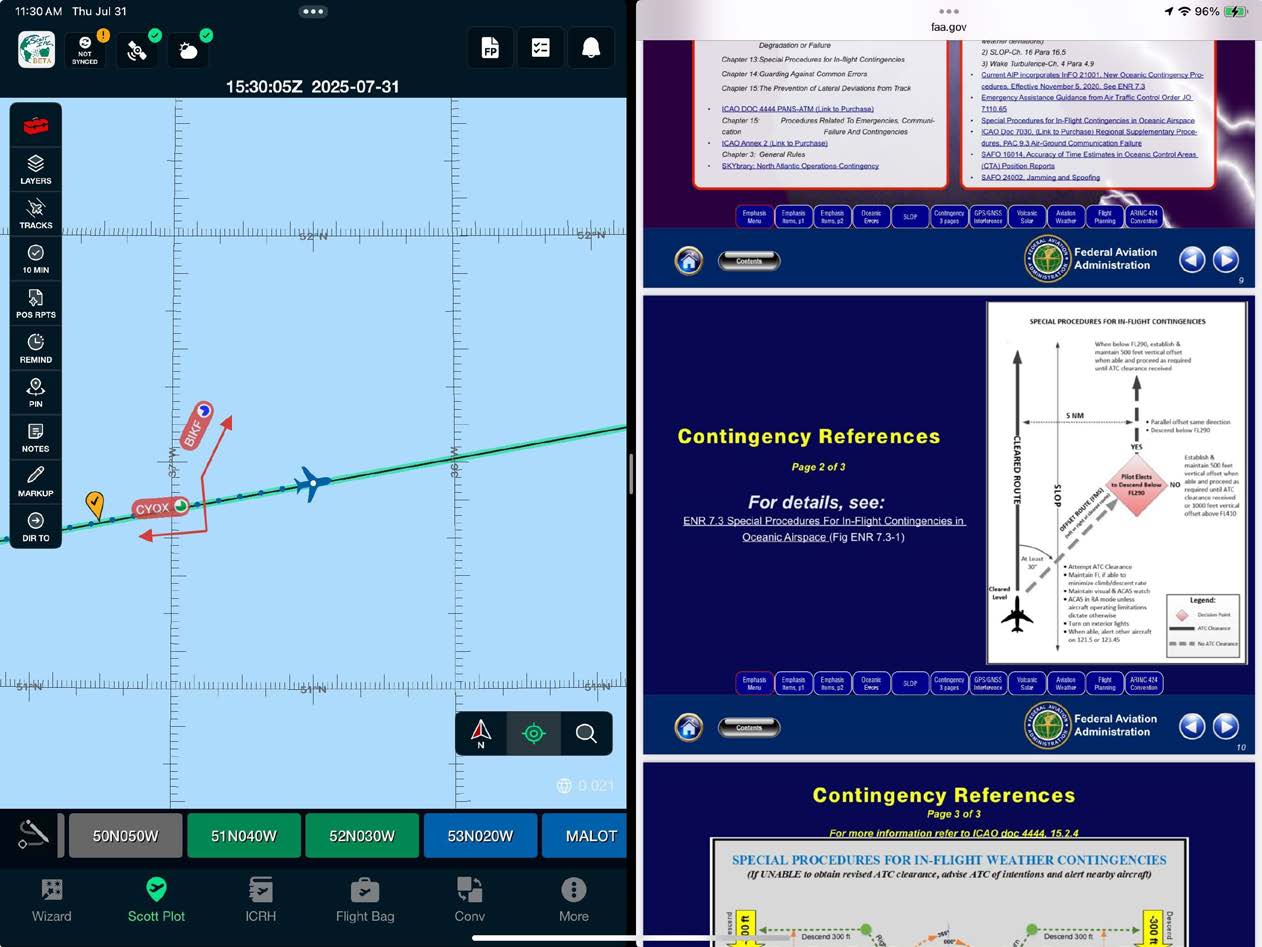Switch to the Conv tab
Screen dimensions: 1262x947
(x=470, y=900)
